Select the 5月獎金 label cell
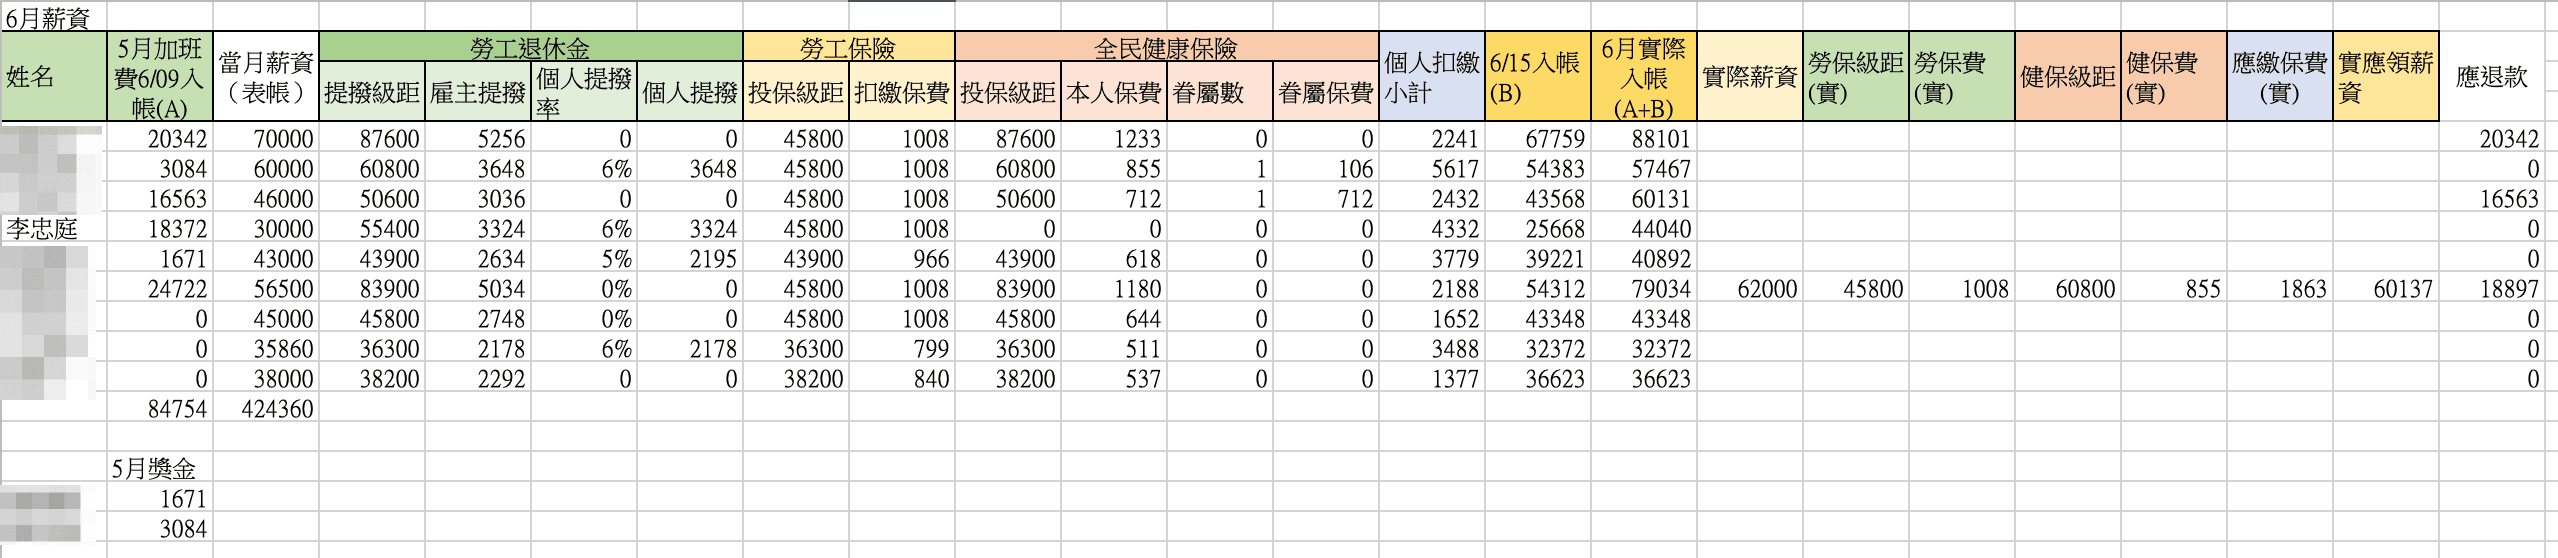The height and width of the screenshot is (558, 2558). click(160, 469)
